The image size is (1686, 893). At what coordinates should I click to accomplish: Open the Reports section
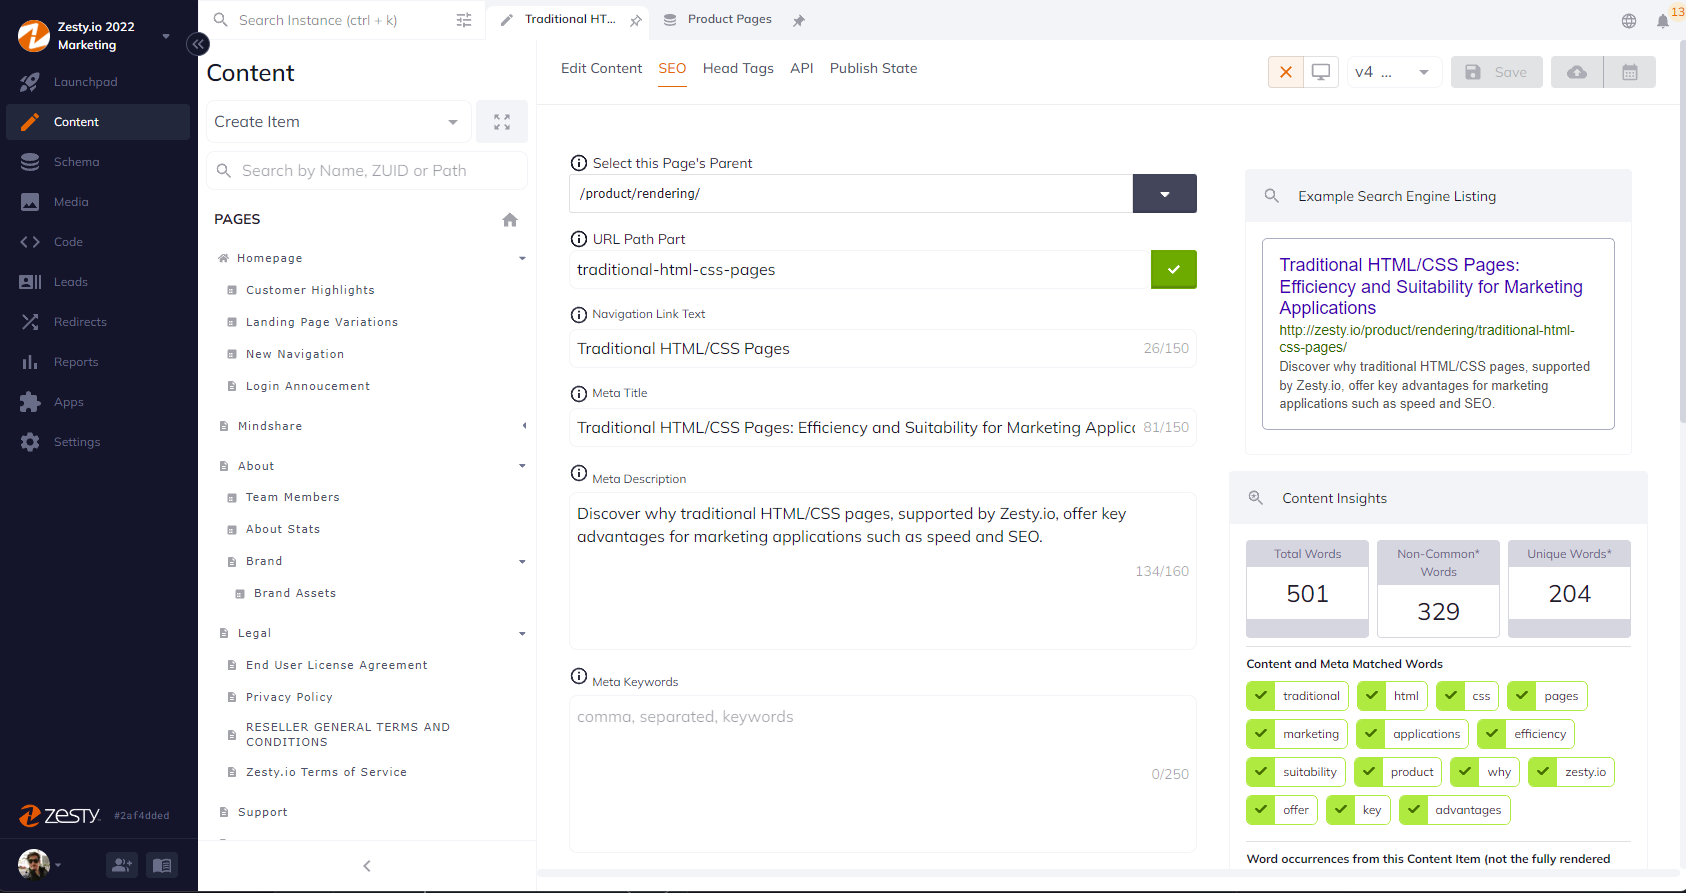coord(97,362)
